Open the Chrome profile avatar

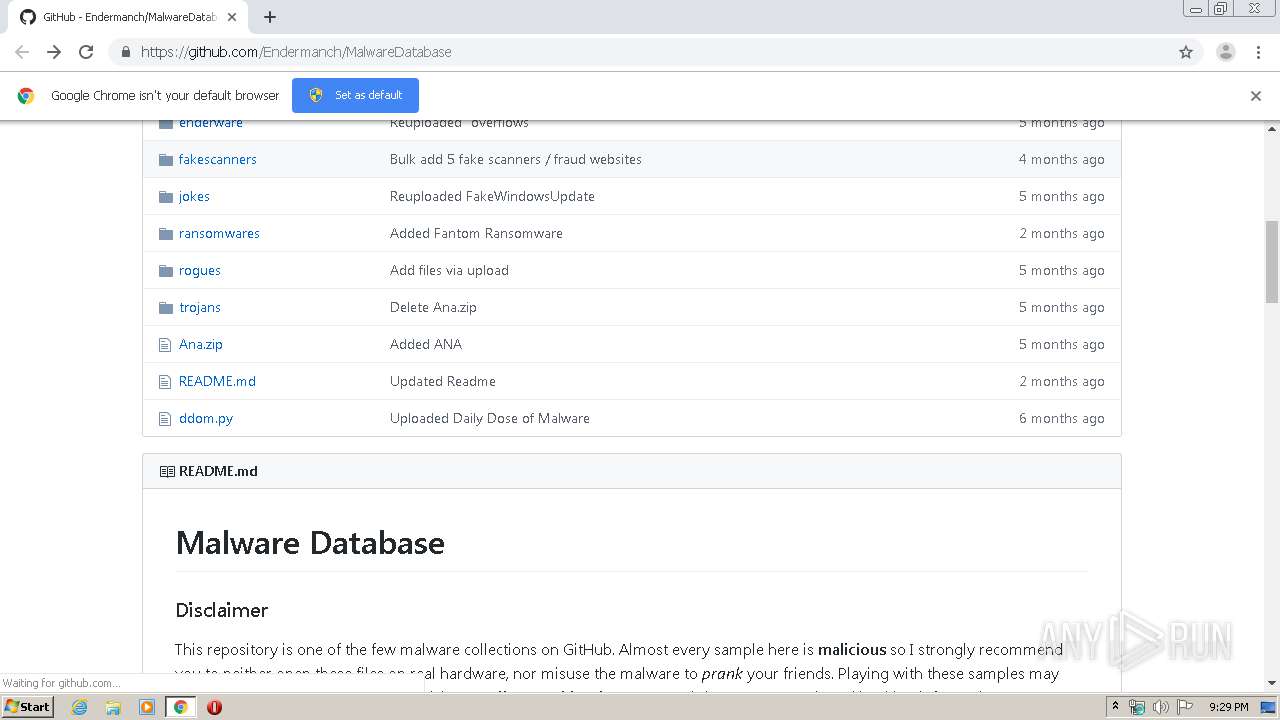click(x=1226, y=52)
